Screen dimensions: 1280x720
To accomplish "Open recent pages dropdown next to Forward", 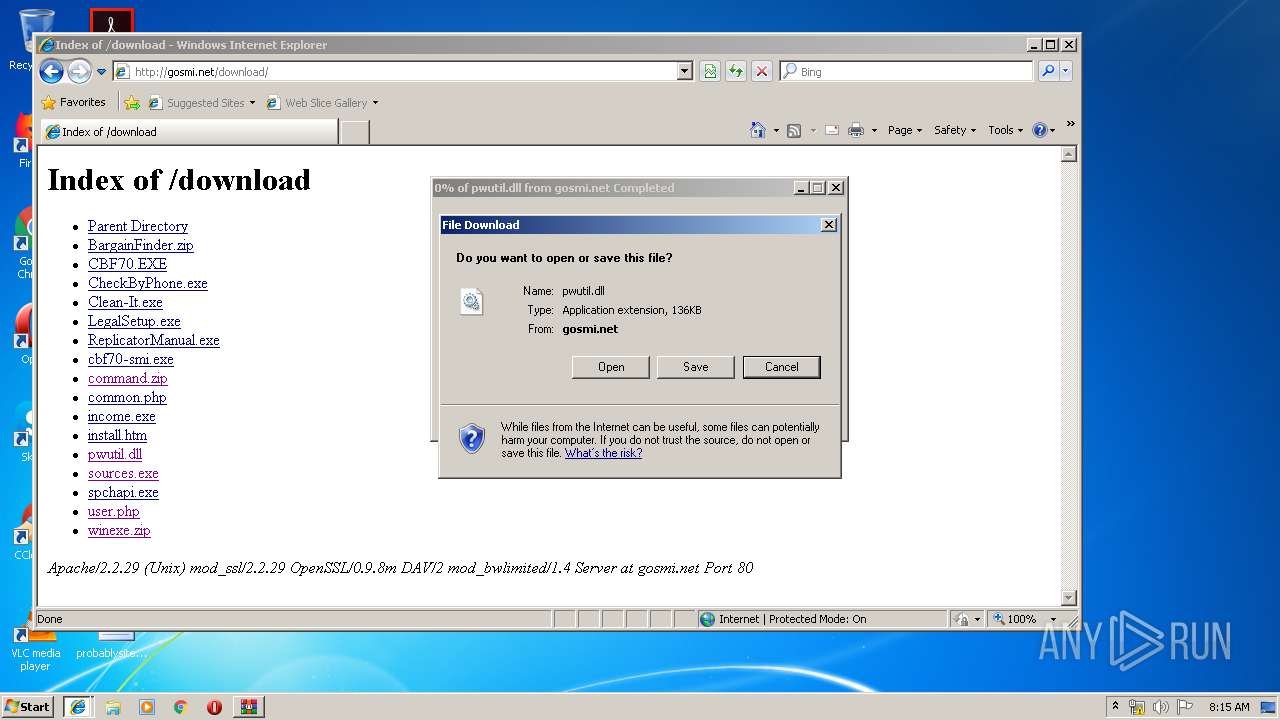I will [101, 72].
